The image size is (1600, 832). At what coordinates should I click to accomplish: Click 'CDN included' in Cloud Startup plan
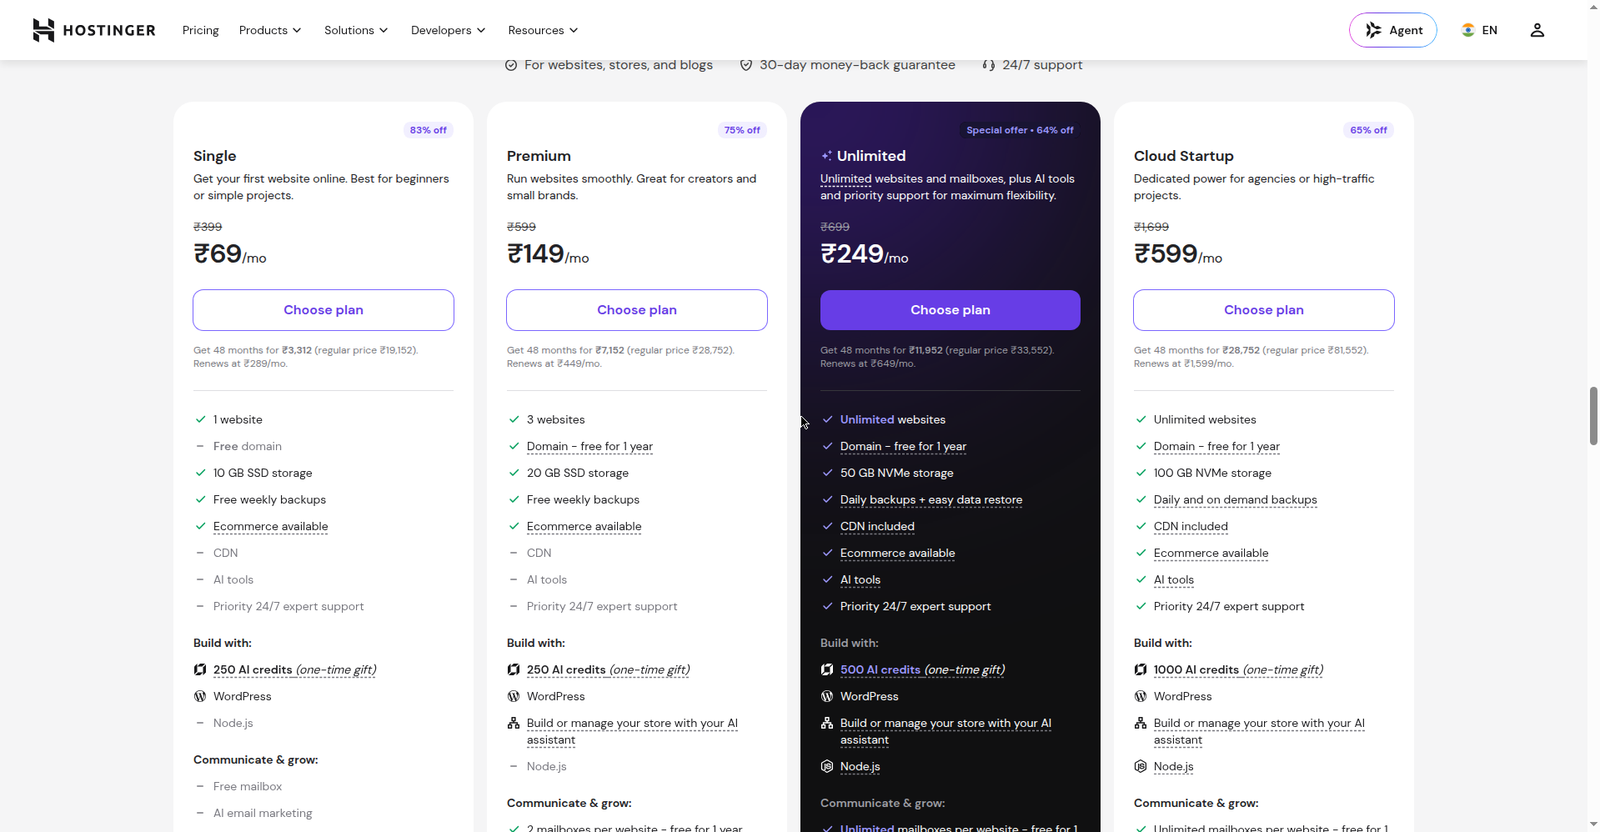1190,527
